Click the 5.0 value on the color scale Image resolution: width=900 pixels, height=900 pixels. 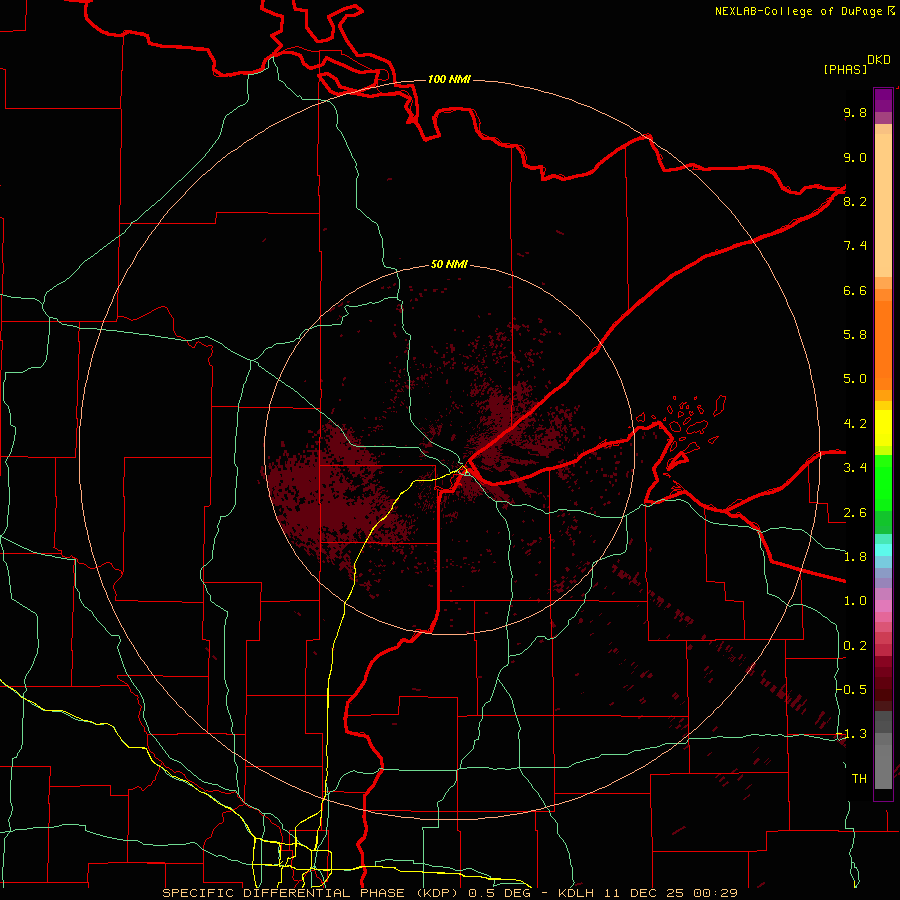coord(855,379)
